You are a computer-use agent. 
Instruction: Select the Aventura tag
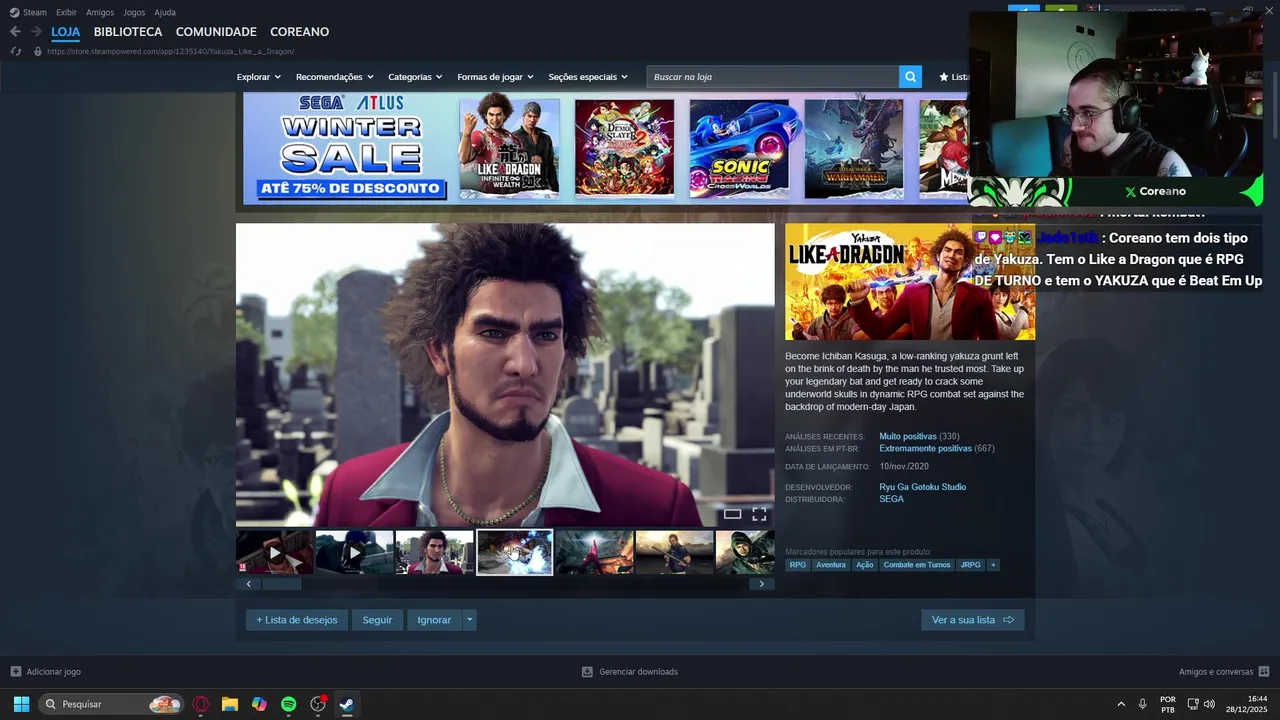831,565
